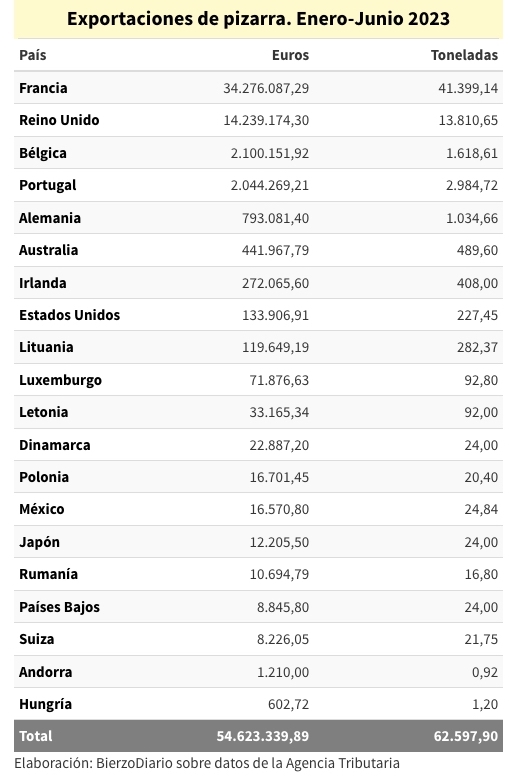Click the Países Bajos row label
518x784 pixels.
(60, 607)
